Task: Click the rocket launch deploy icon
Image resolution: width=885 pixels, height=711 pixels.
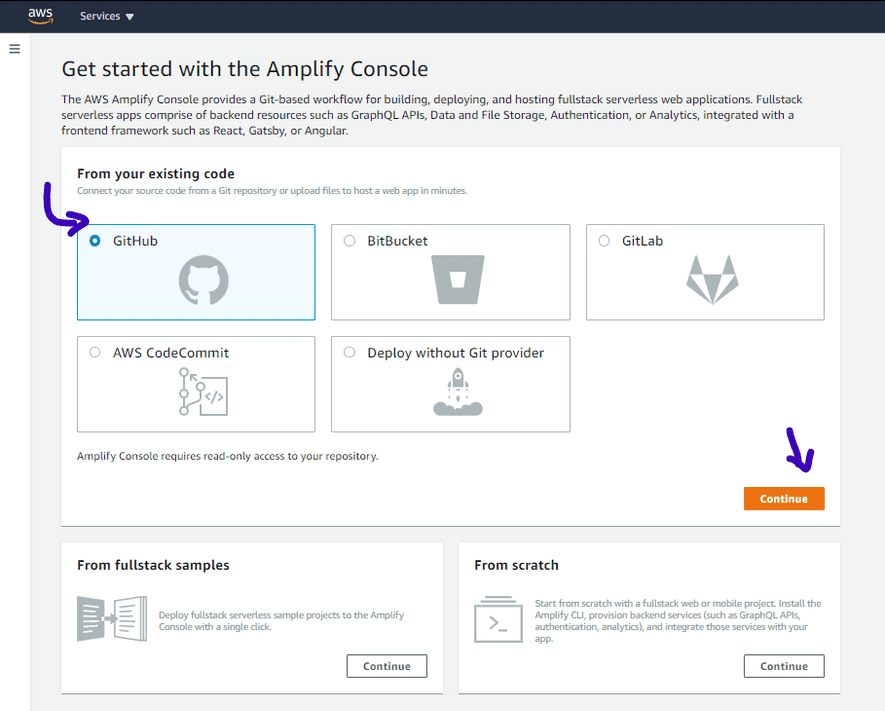Action: pos(458,392)
